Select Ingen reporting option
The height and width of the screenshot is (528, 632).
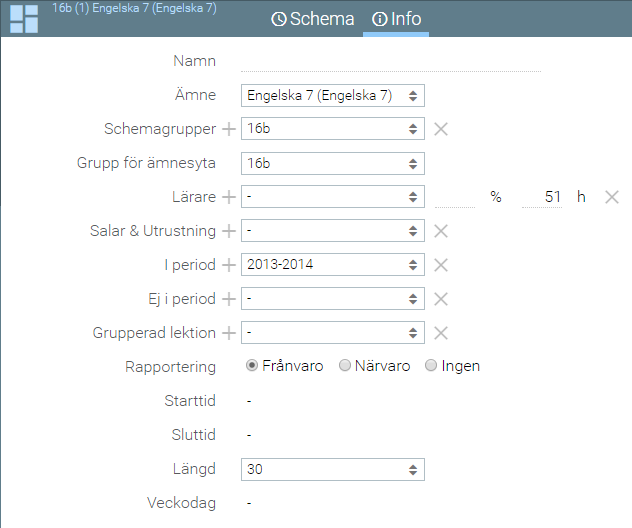pyautogui.click(x=431, y=366)
